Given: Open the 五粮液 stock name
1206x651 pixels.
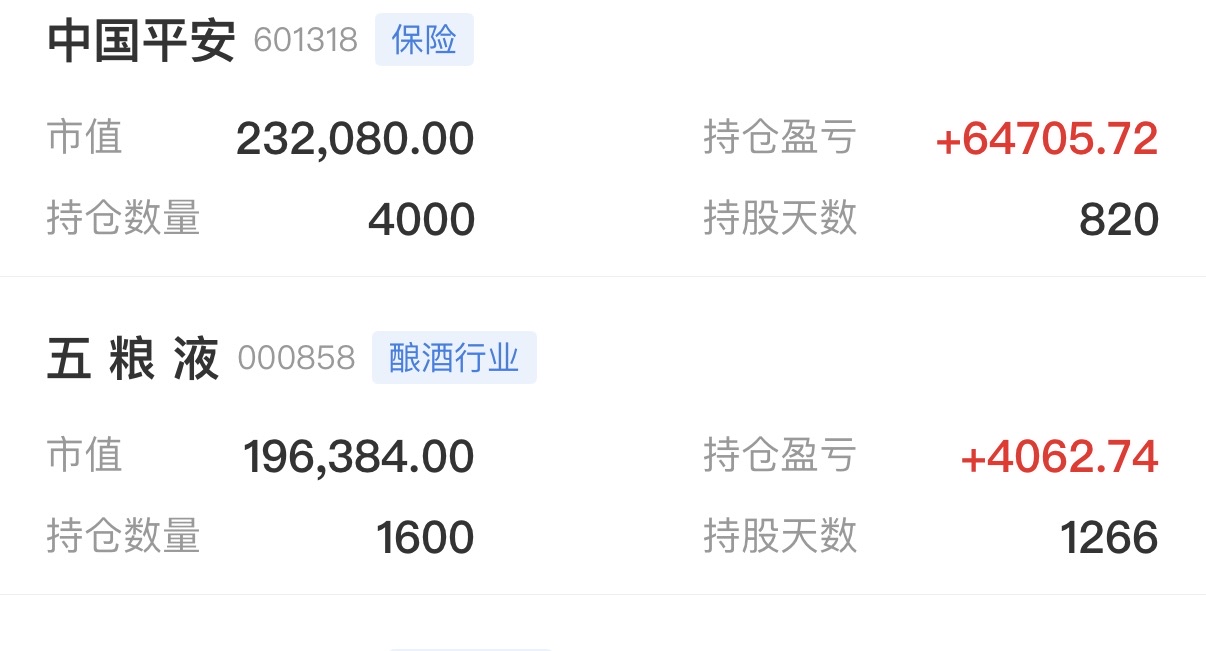Looking at the screenshot, I should click(x=133, y=359).
